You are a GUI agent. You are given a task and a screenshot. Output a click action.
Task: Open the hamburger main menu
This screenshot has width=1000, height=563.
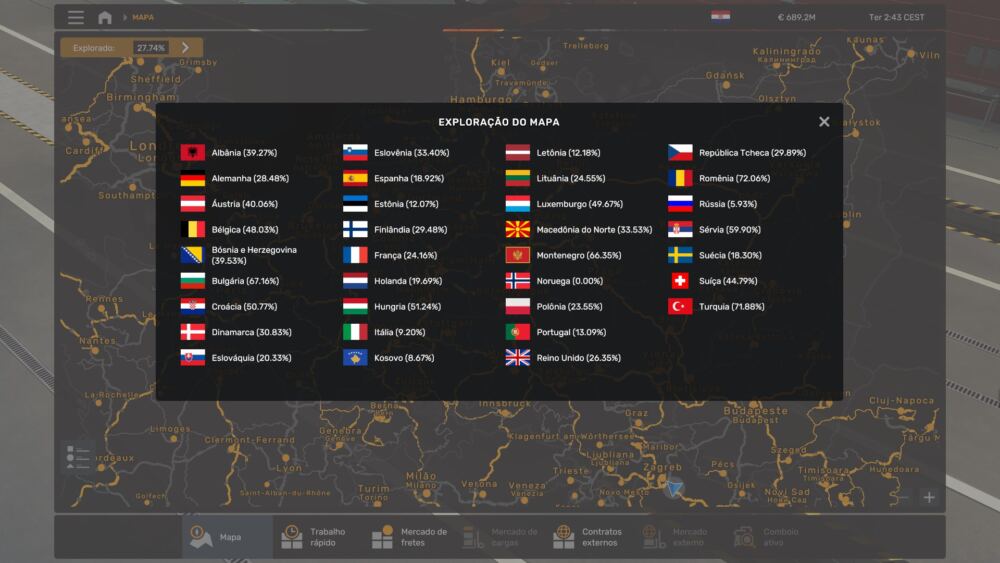point(76,17)
